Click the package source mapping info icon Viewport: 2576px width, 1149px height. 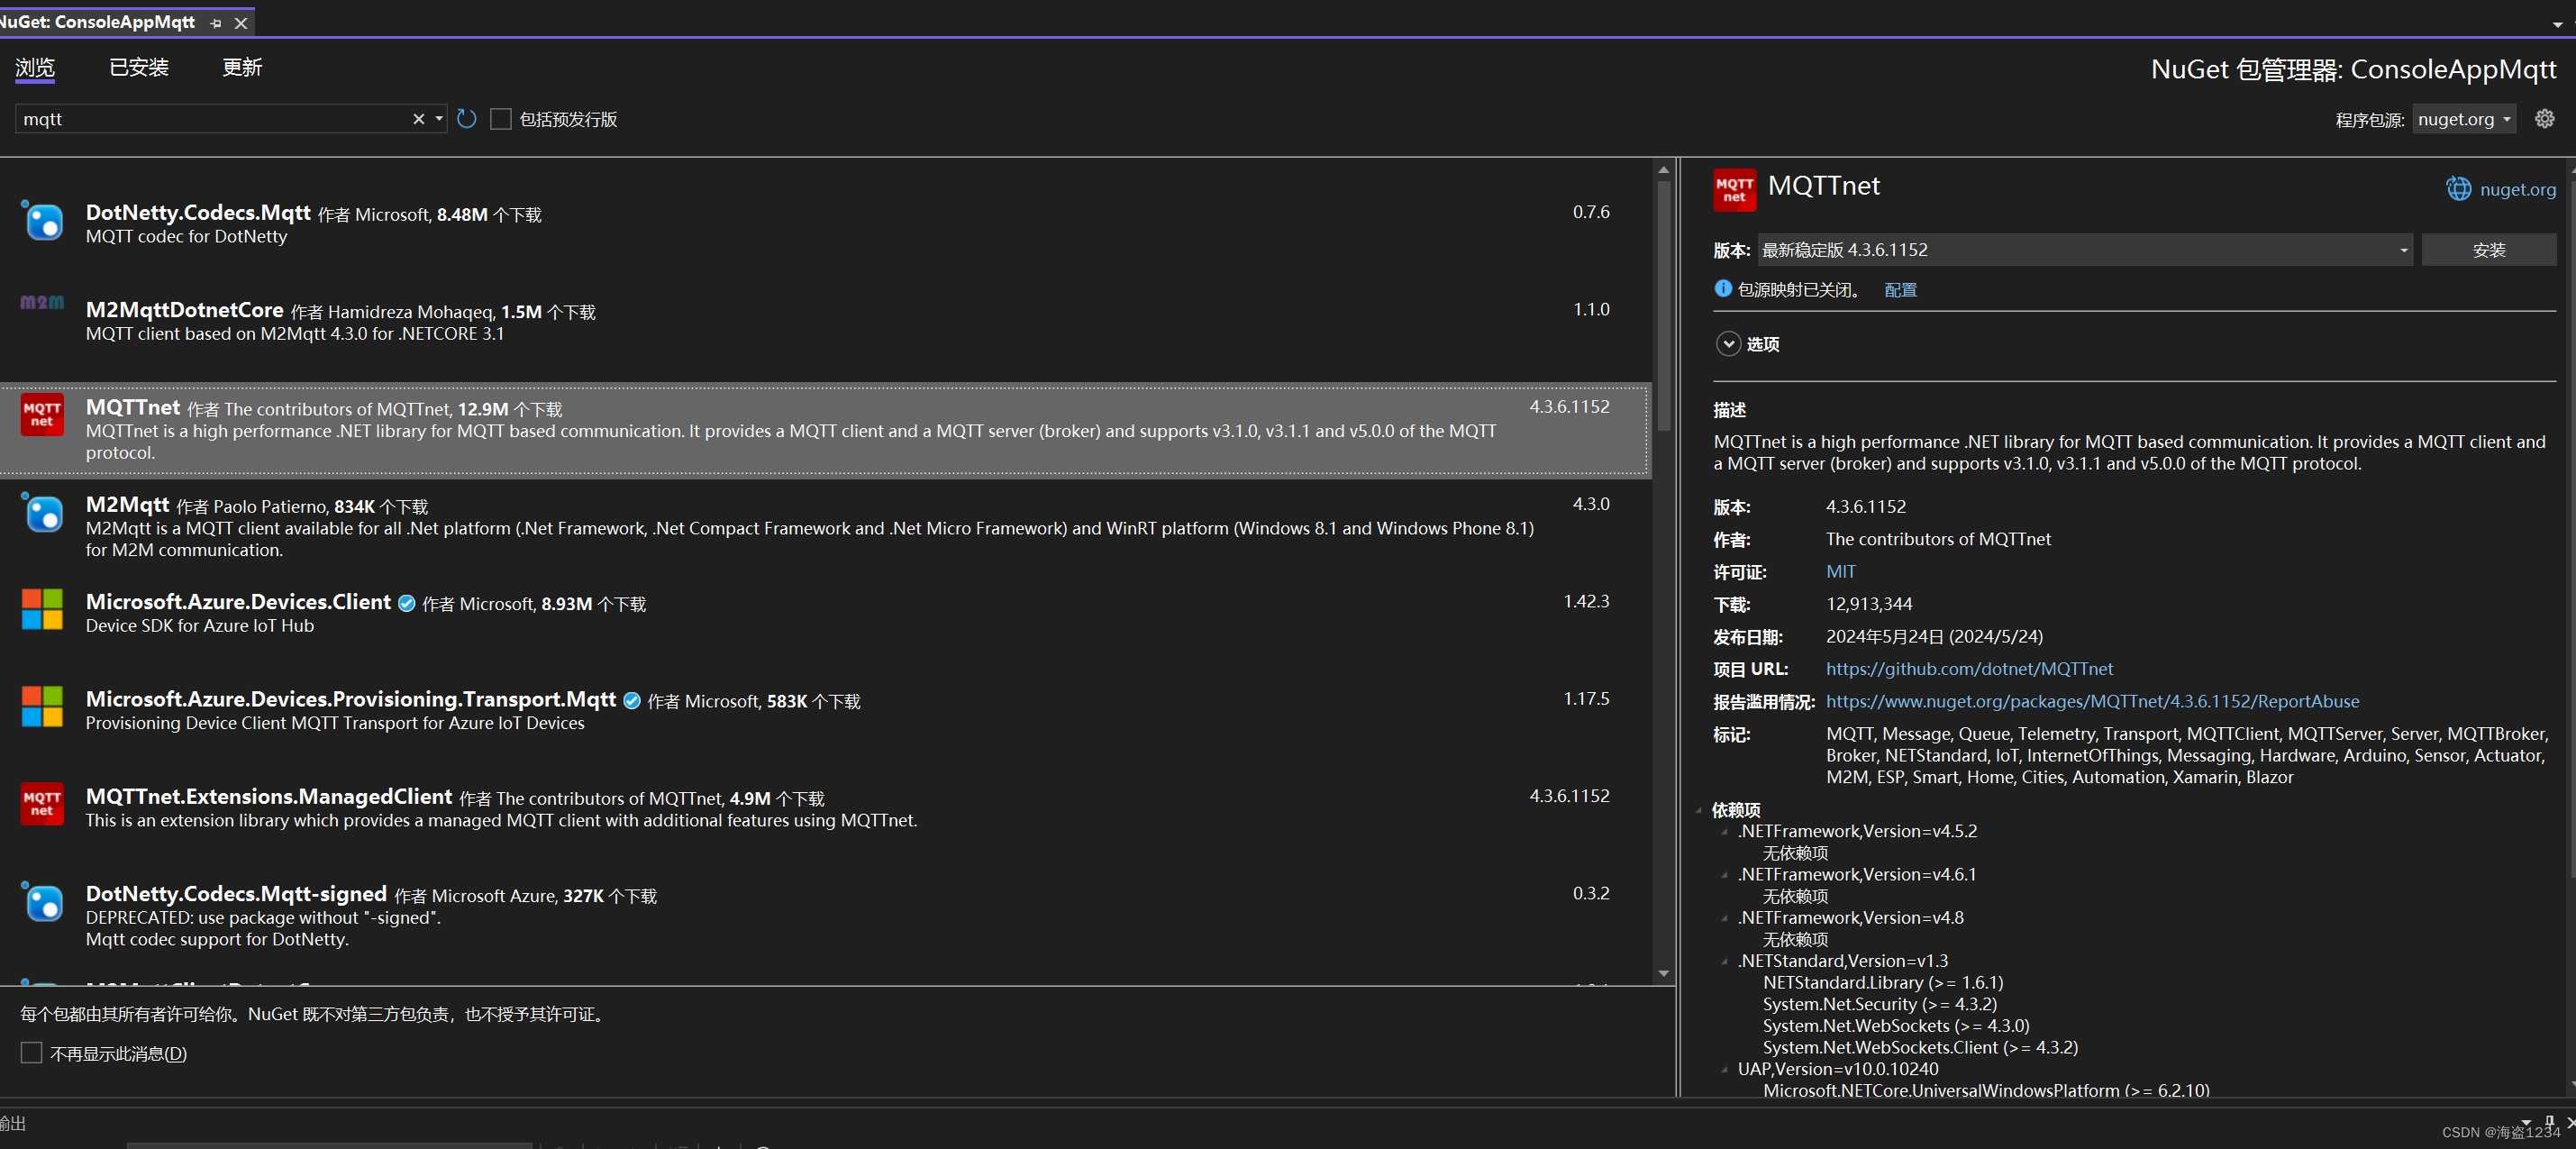coord(1722,288)
